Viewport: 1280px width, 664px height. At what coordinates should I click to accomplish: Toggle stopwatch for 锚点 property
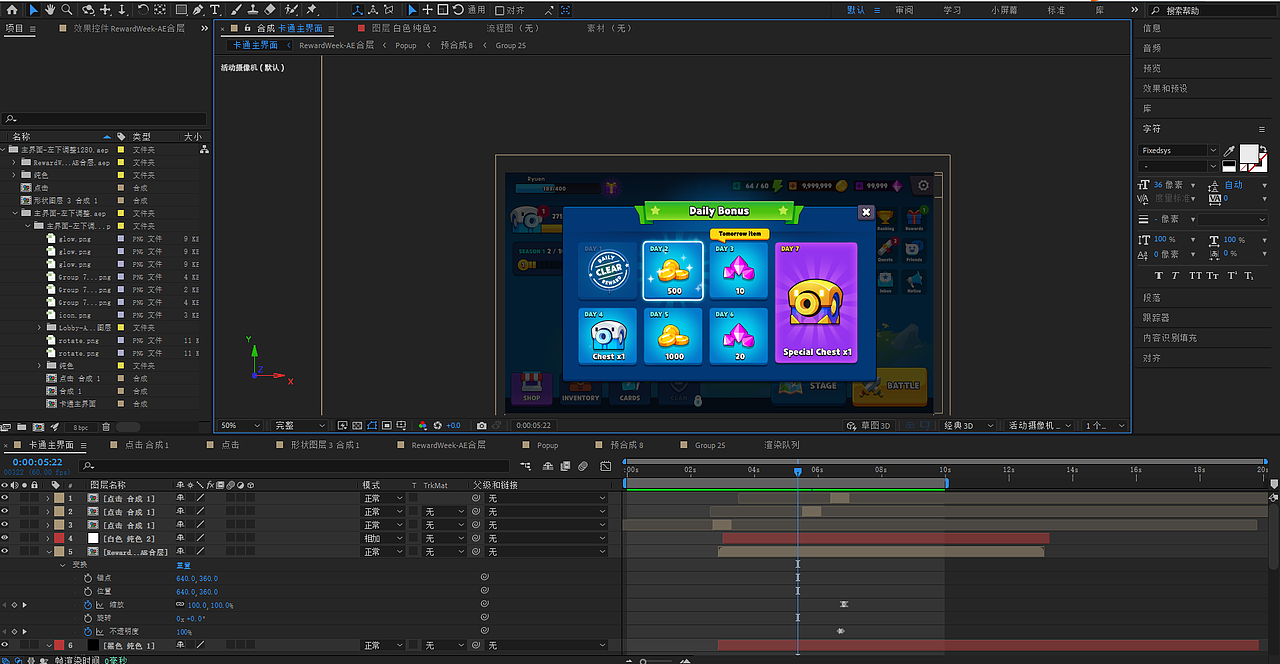tap(87, 578)
